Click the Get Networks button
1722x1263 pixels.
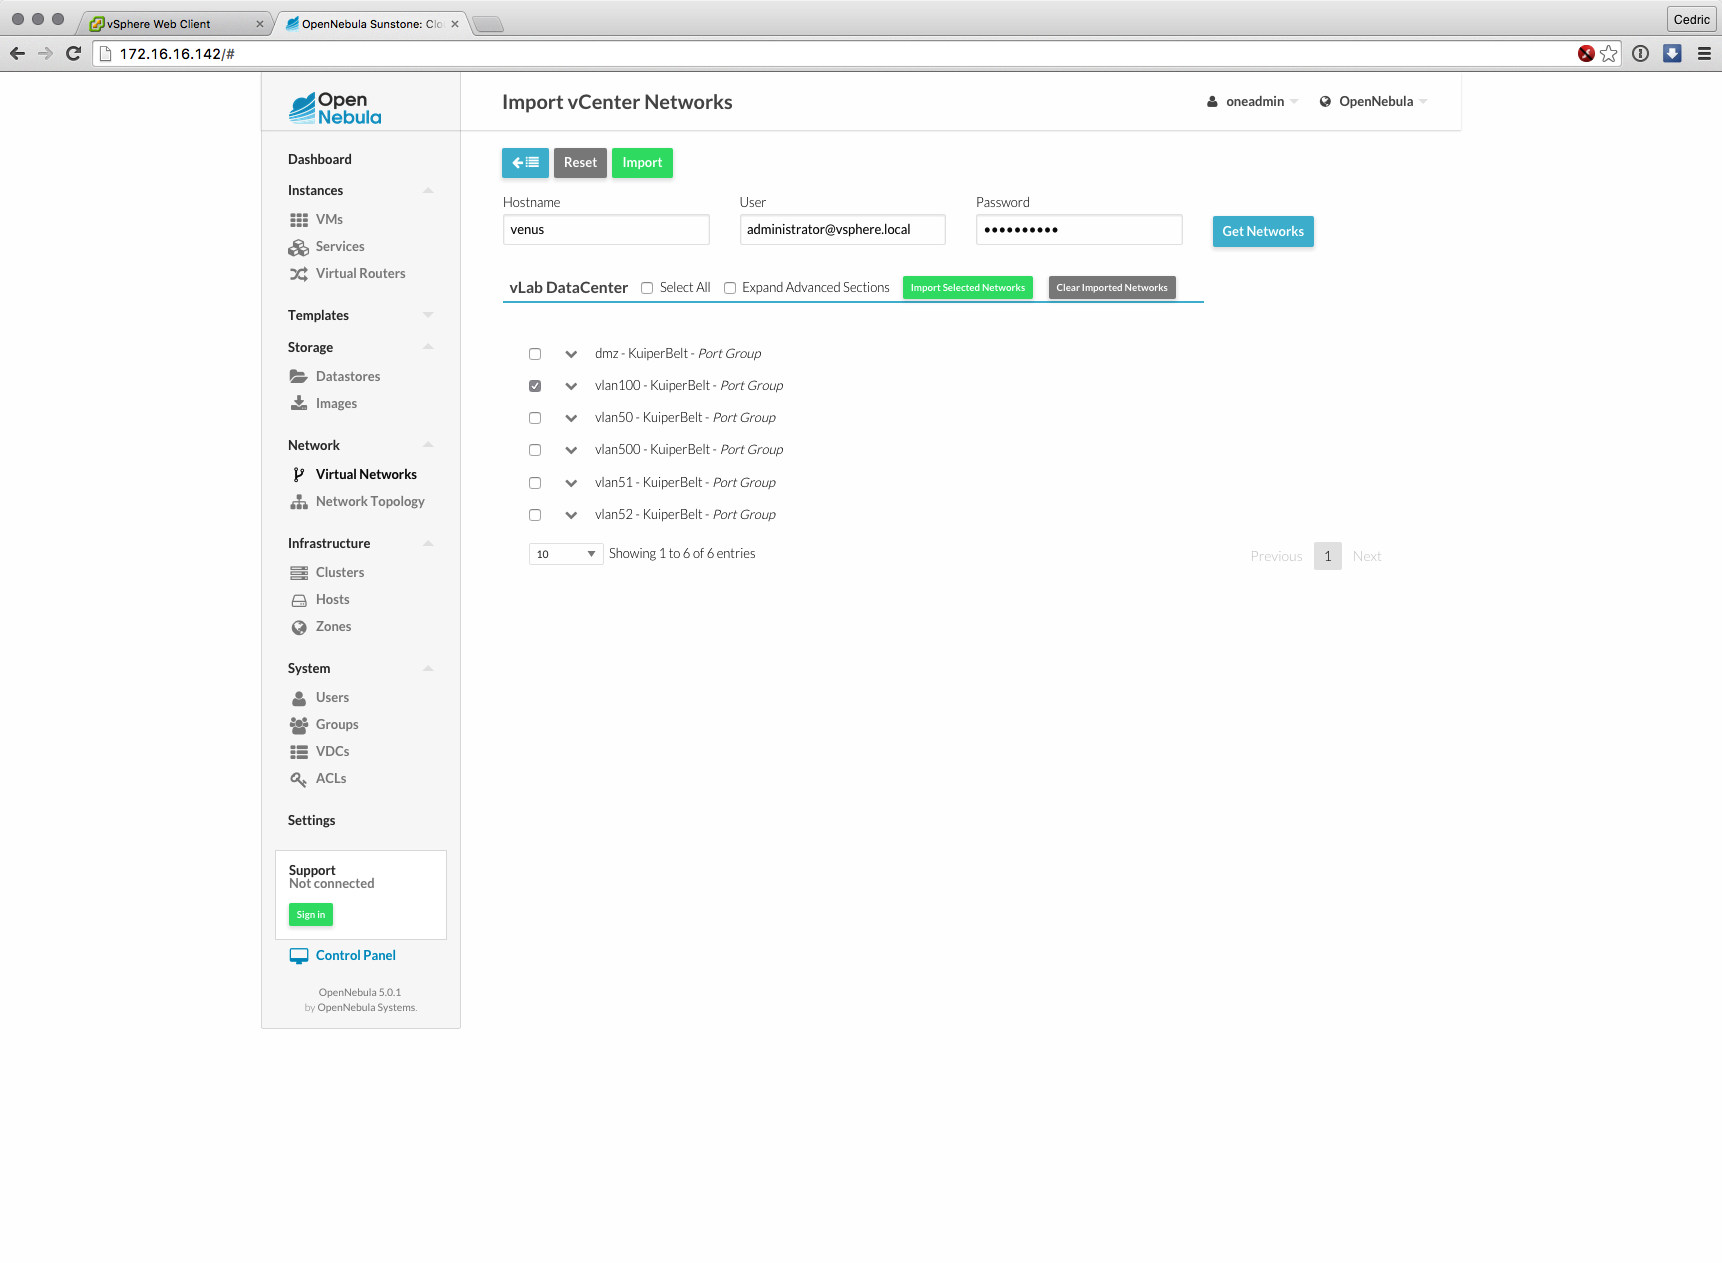(x=1262, y=232)
